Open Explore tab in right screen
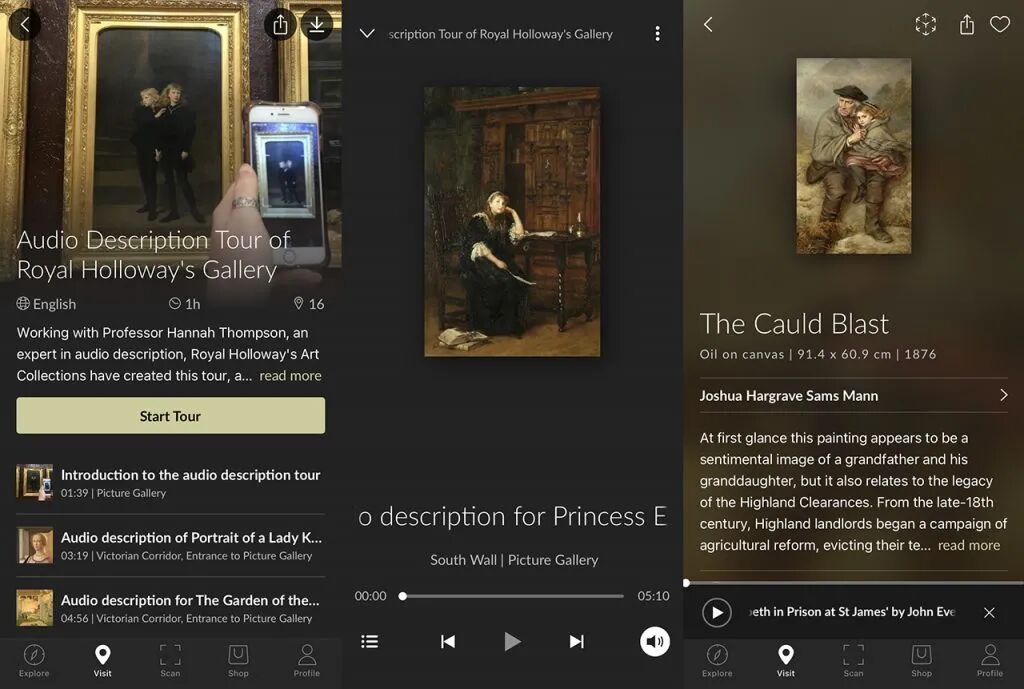The width and height of the screenshot is (1024, 689). (x=717, y=661)
